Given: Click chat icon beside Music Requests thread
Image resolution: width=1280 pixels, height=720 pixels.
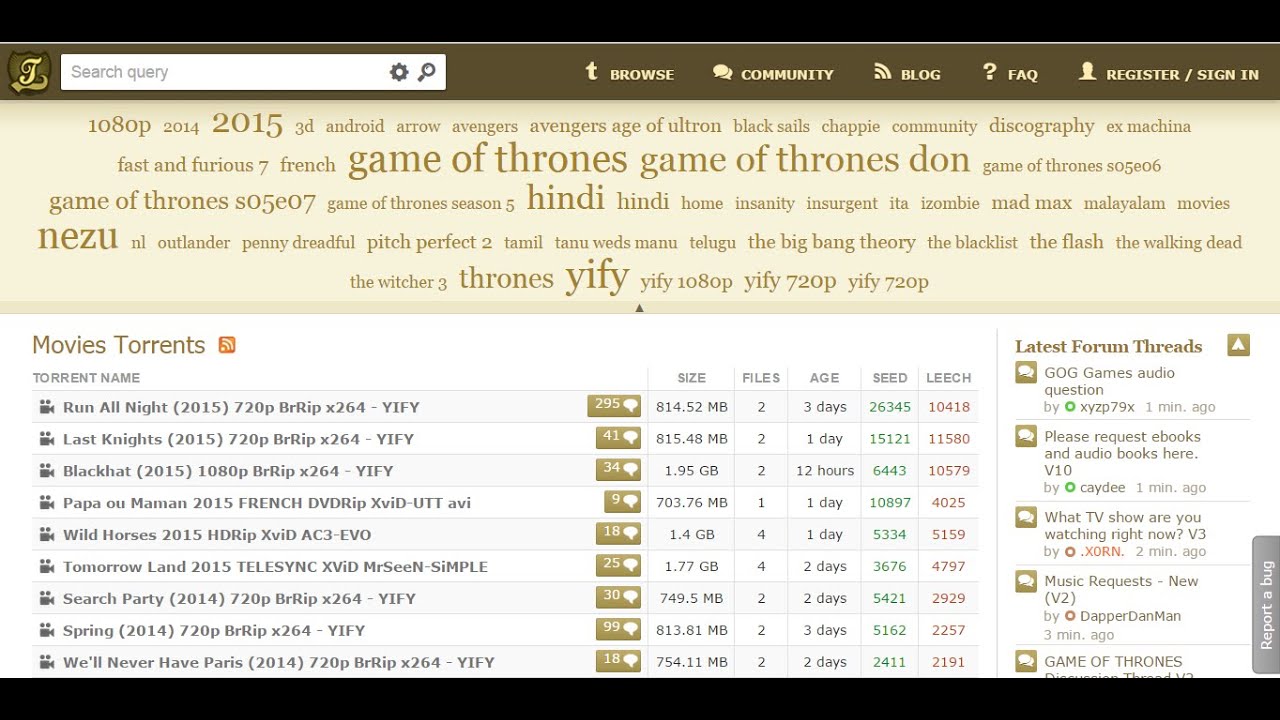Looking at the screenshot, I should click(x=1026, y=582).
